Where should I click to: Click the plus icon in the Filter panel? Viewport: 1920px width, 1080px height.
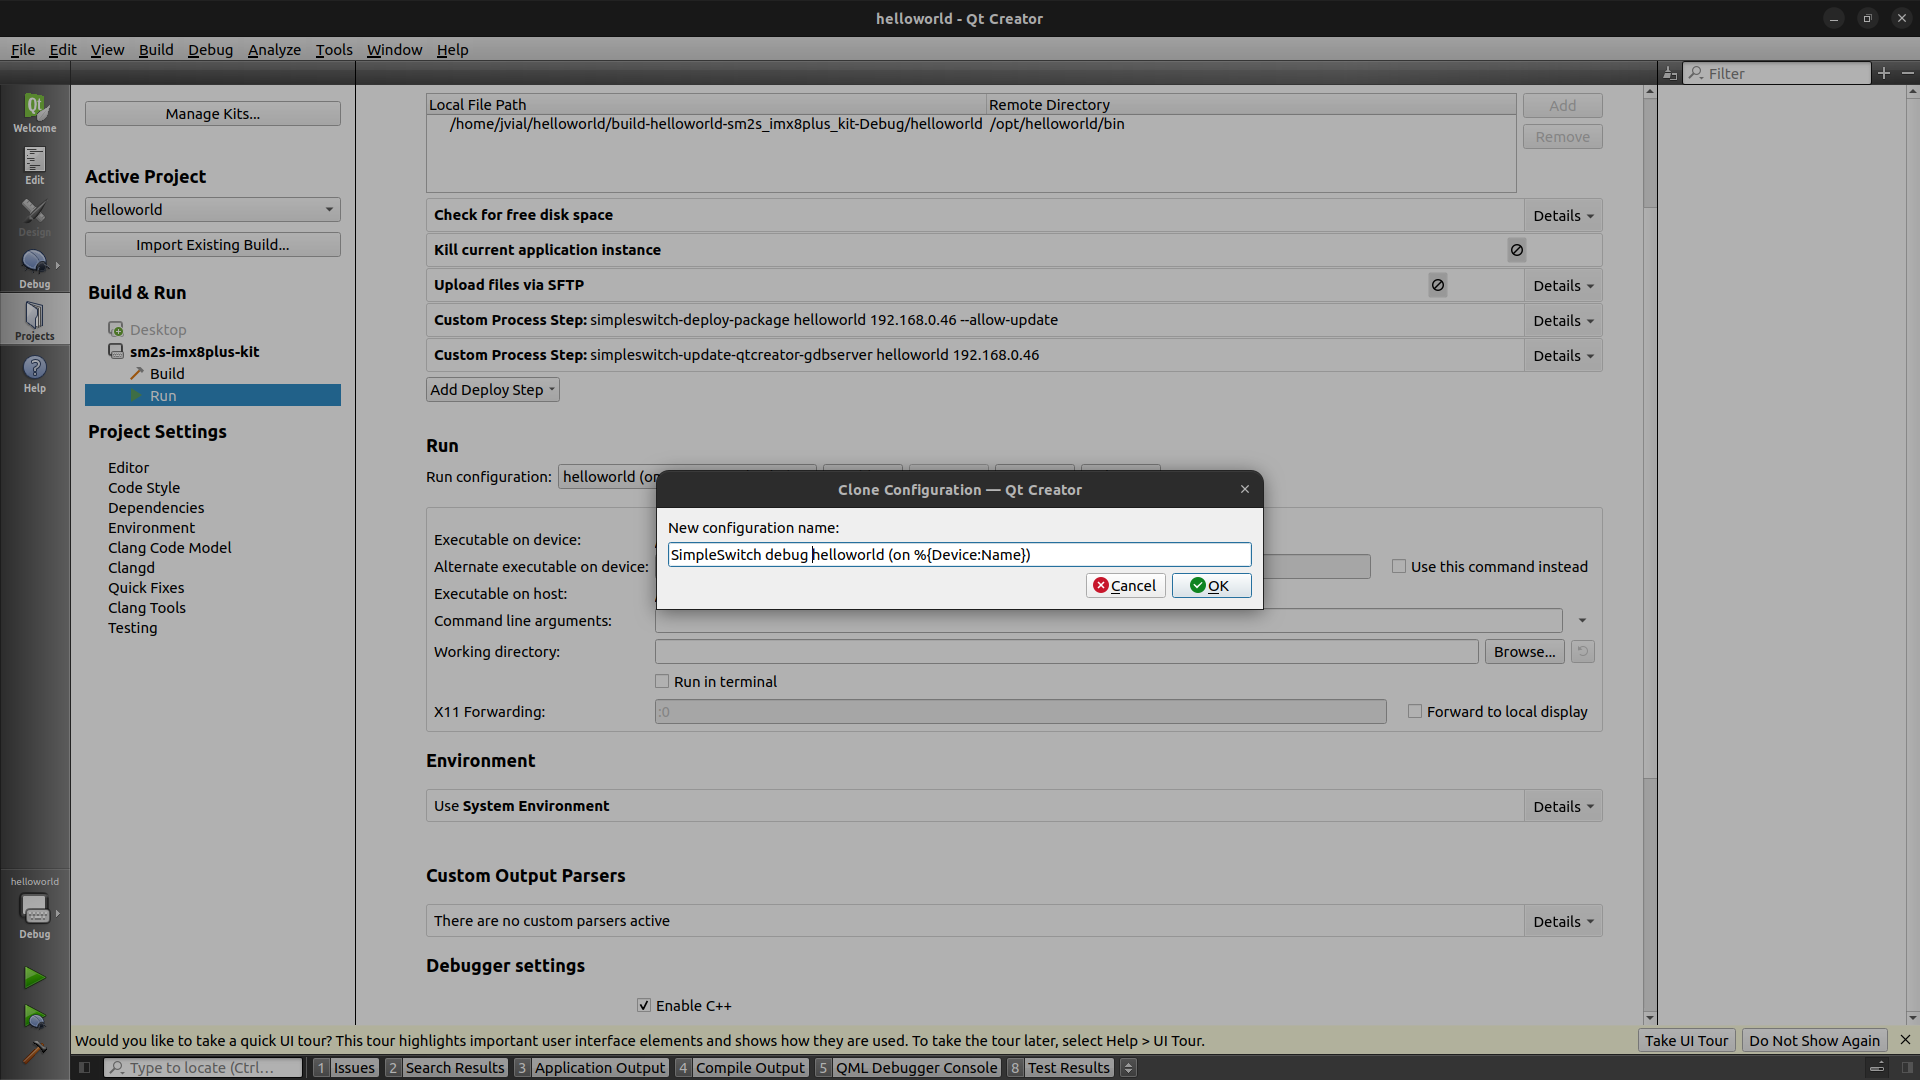[1883, 72]
